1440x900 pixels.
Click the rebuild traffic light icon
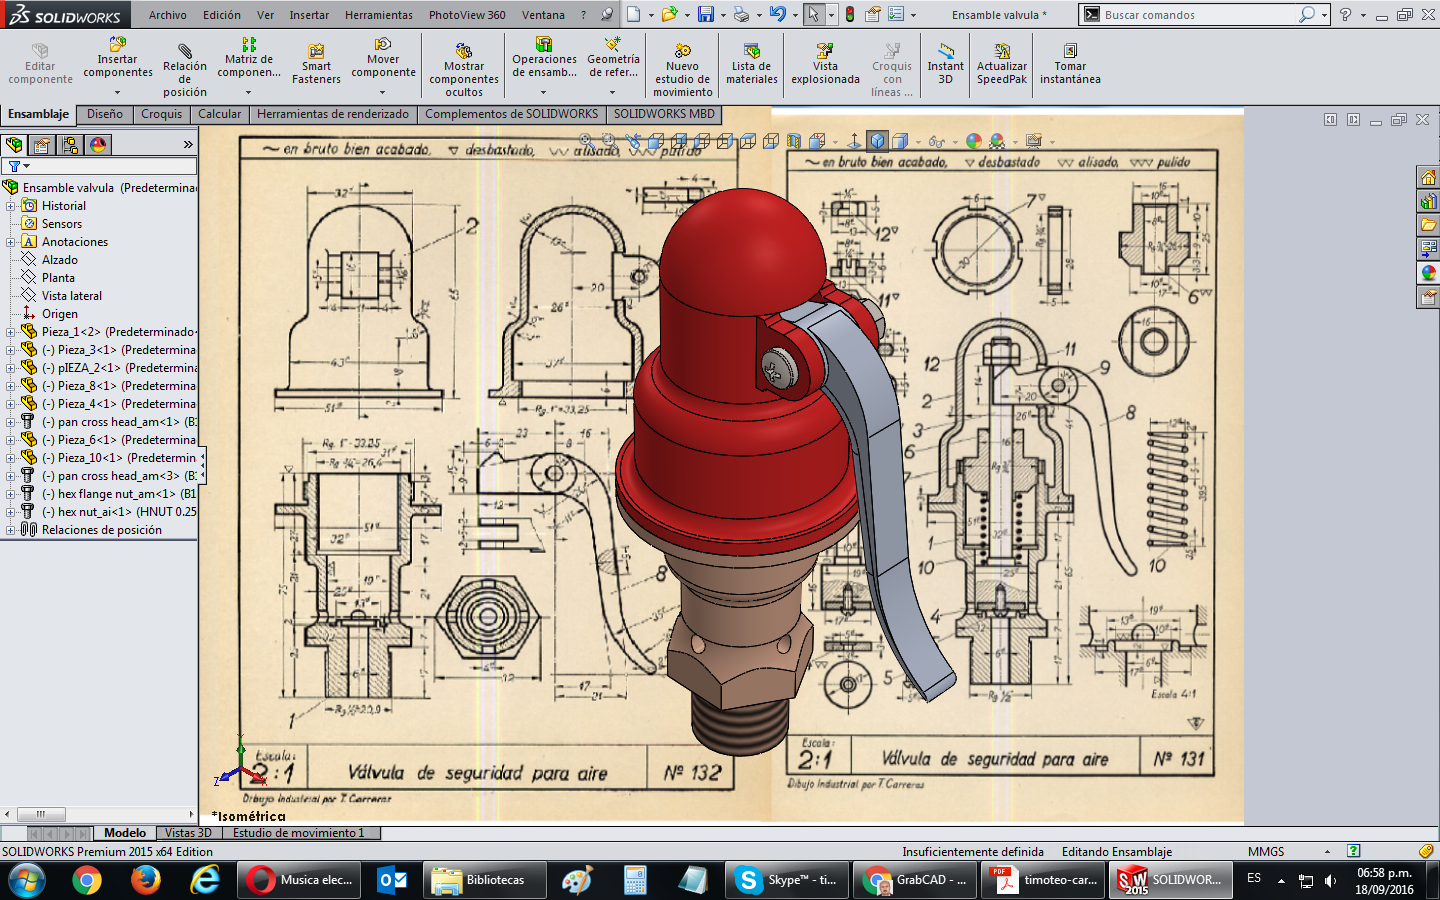(850, 15)
